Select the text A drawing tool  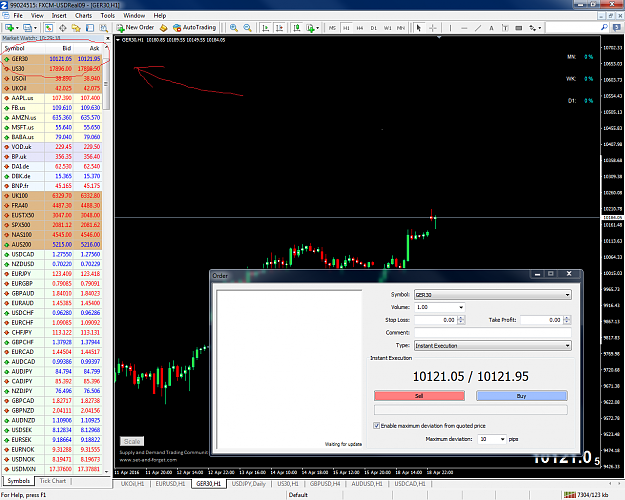[491, 28]
